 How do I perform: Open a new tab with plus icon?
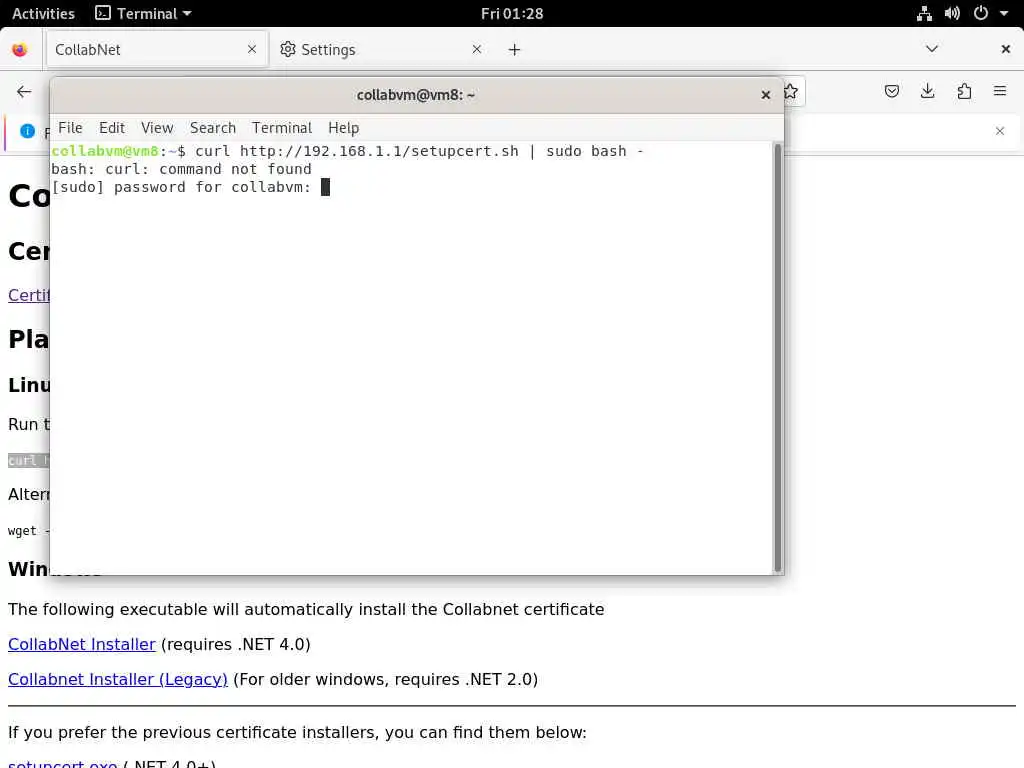click(515, 50)
